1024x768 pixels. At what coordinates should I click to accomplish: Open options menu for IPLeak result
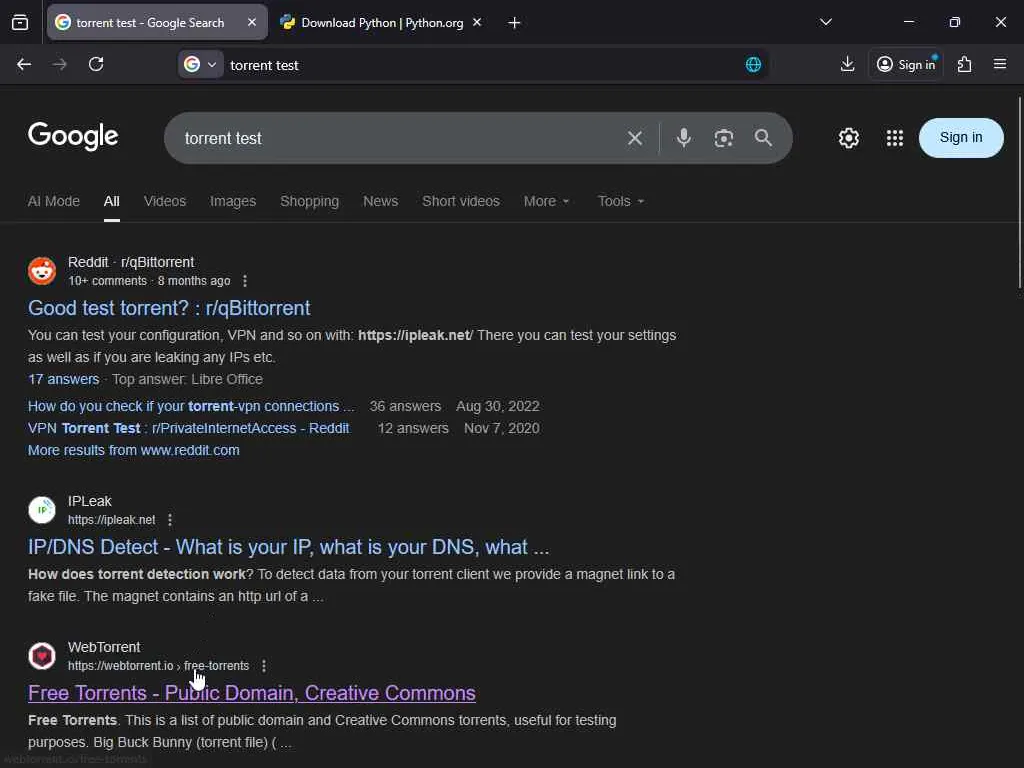[x=170, y=520]
